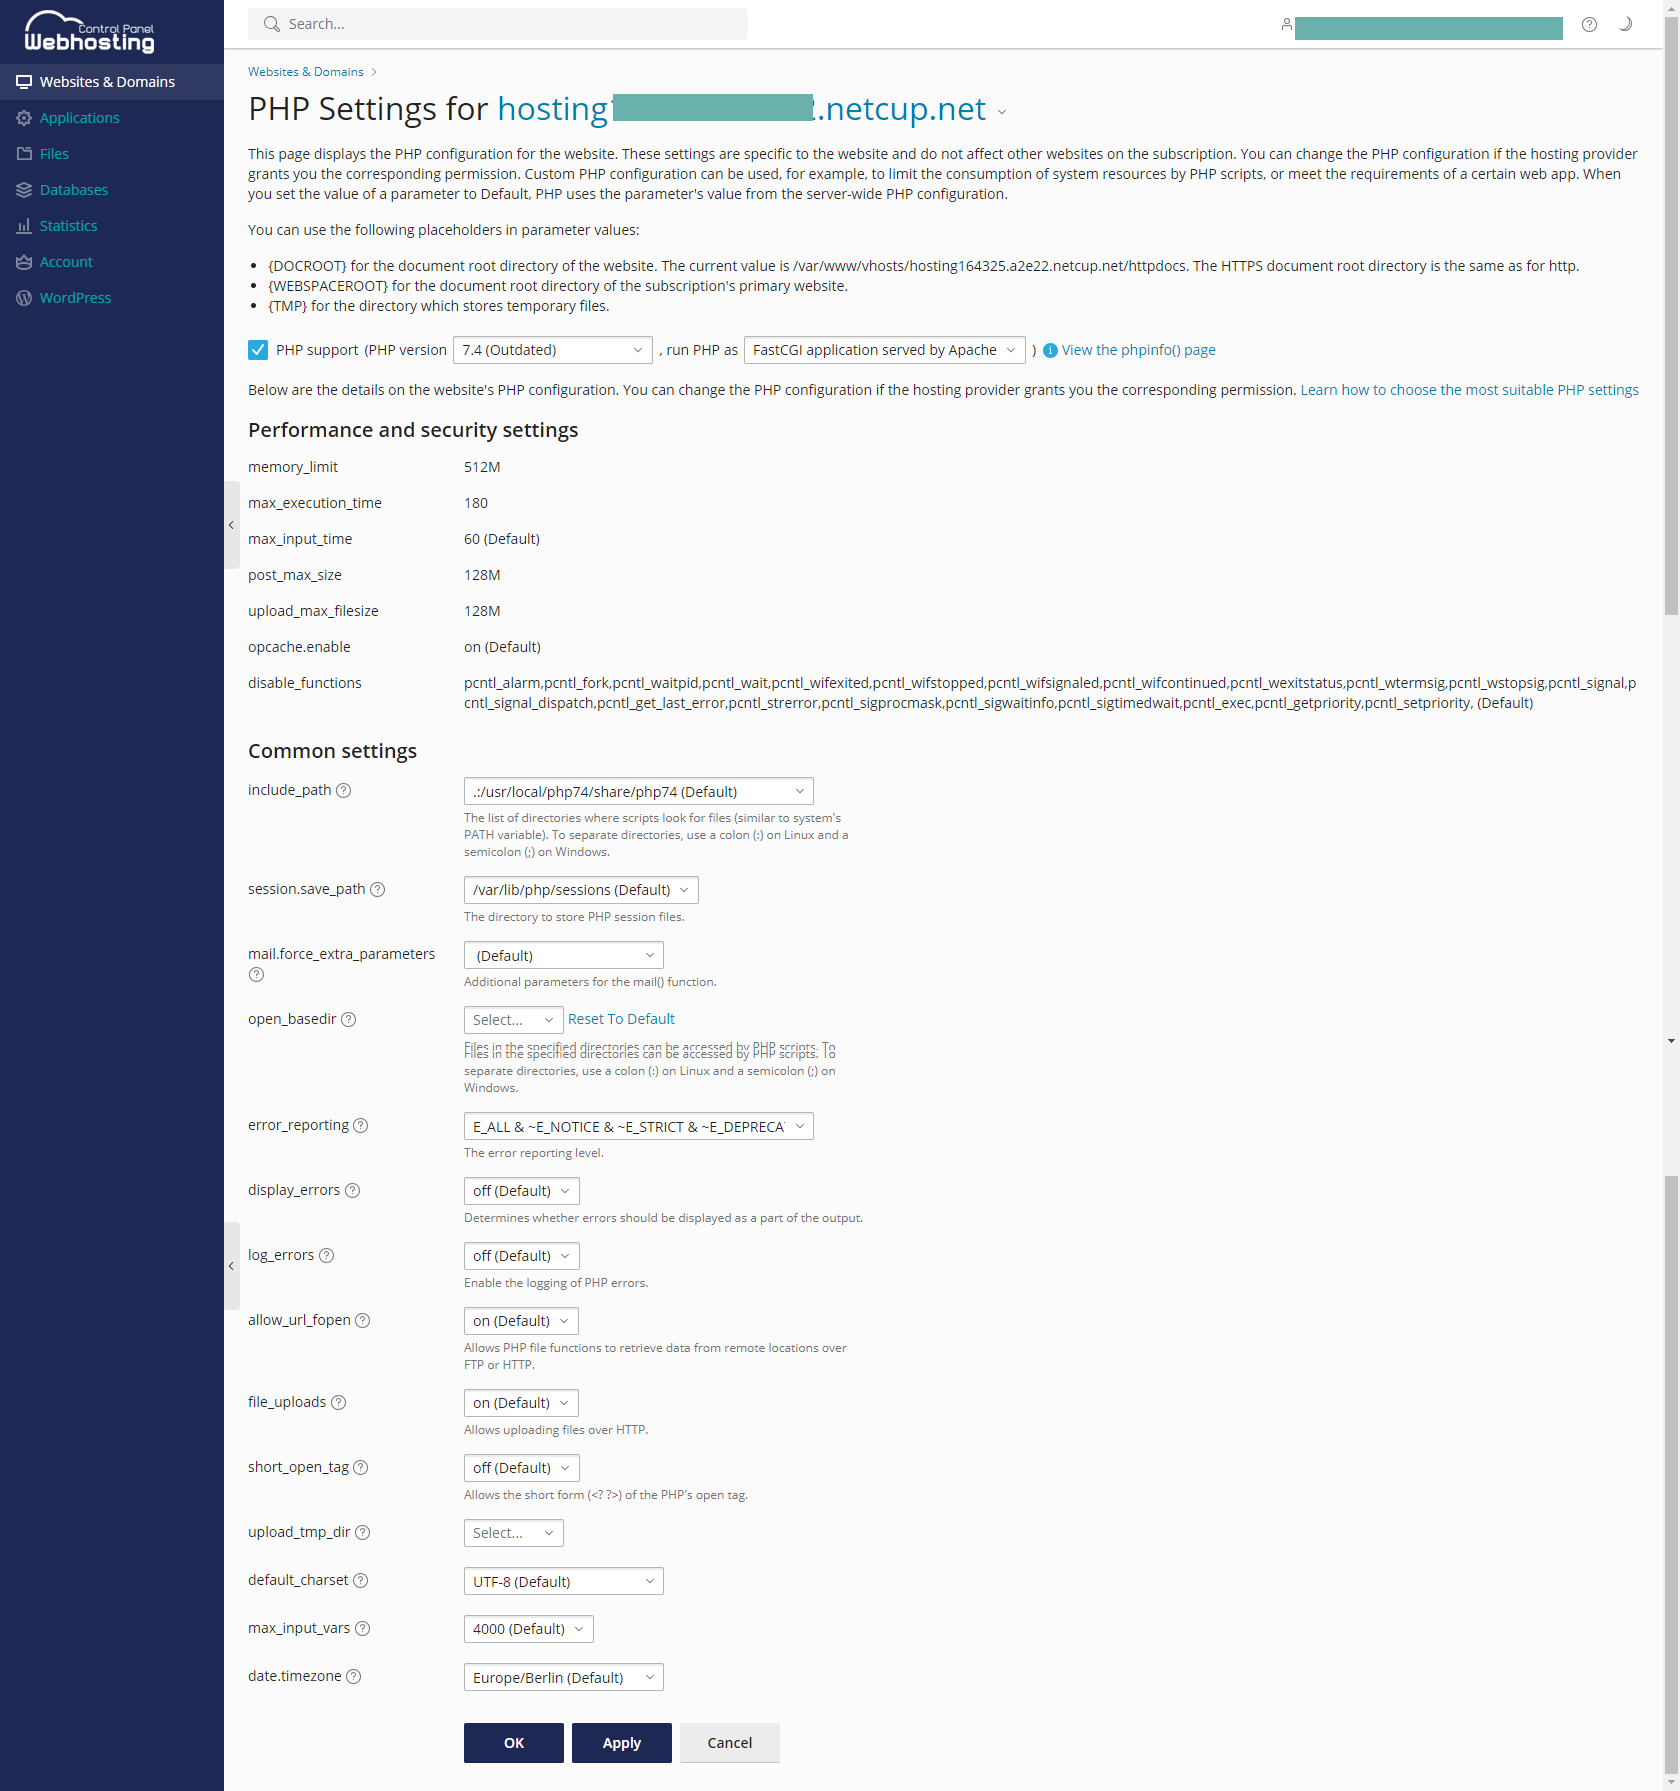Open mail.force_extra_parameters dropdown
This screenshot has width=1680, height=1791.
[x=563, y=955]
